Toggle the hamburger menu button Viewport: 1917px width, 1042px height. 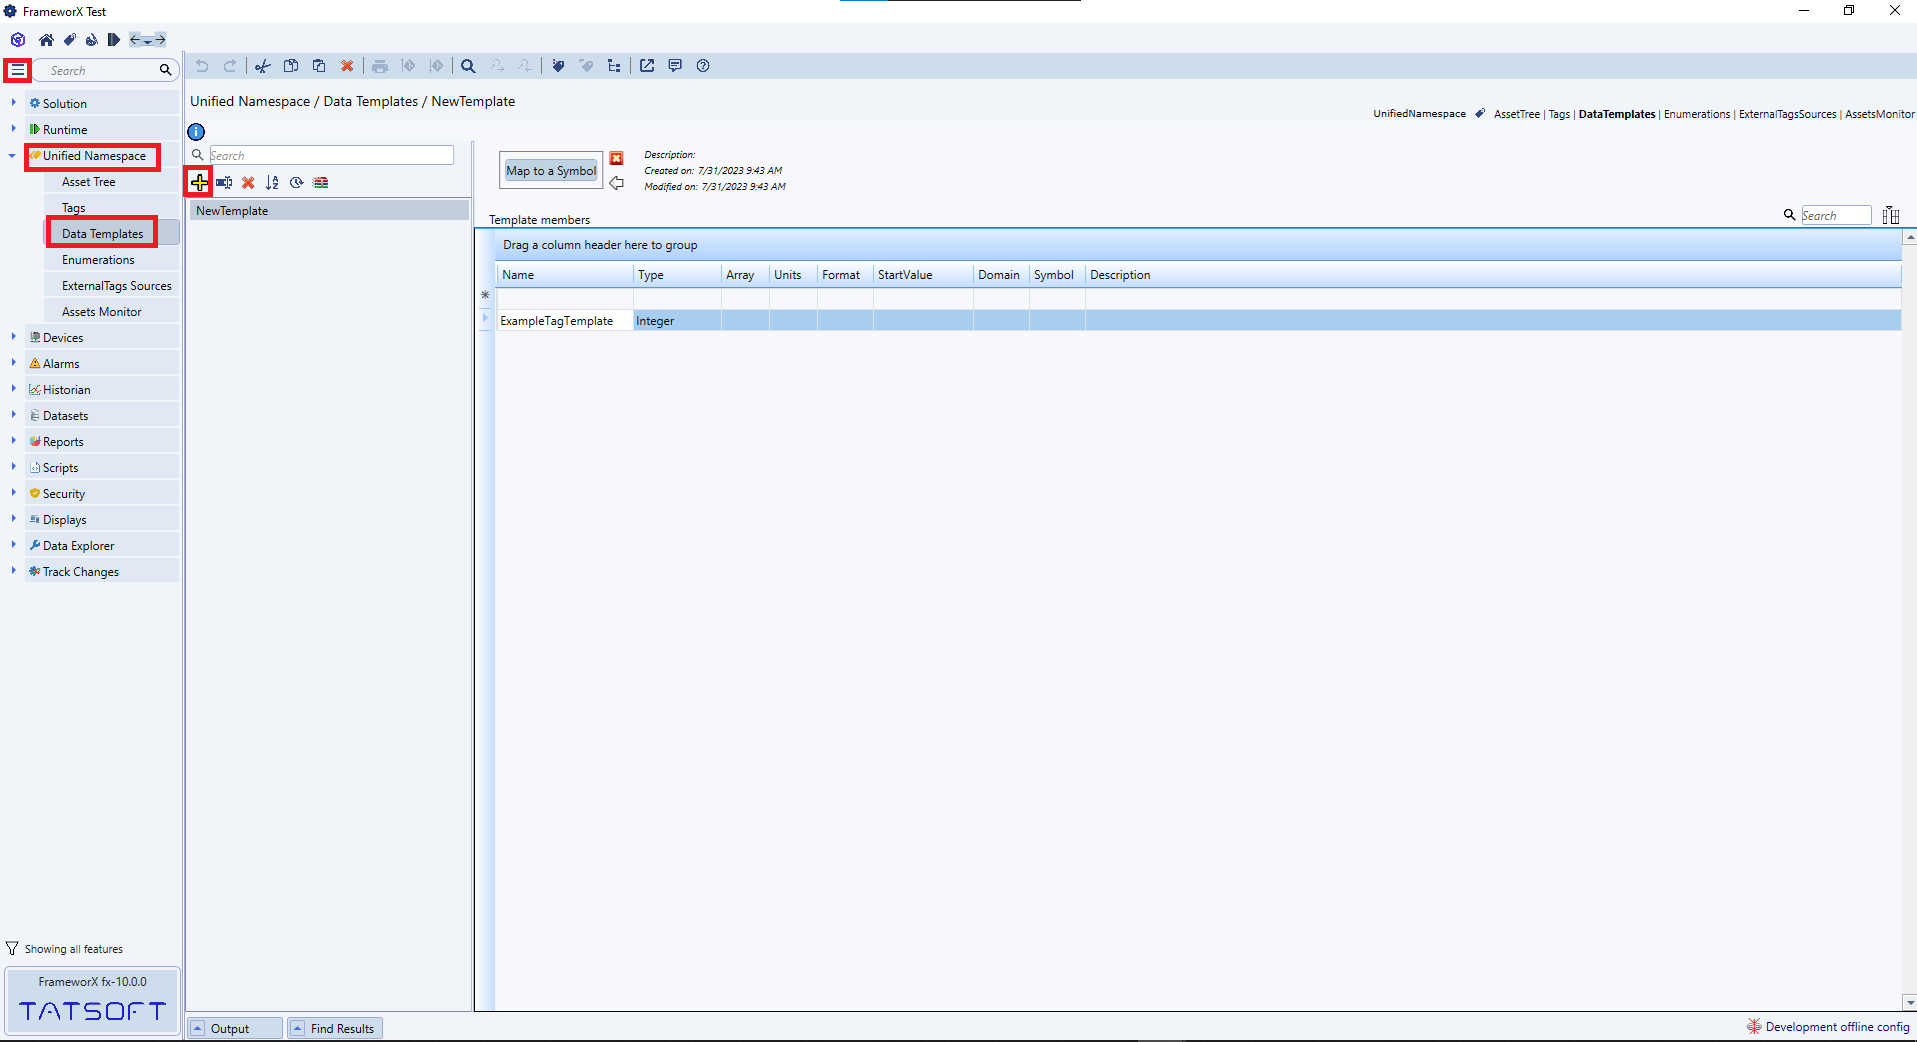[18, 70]
